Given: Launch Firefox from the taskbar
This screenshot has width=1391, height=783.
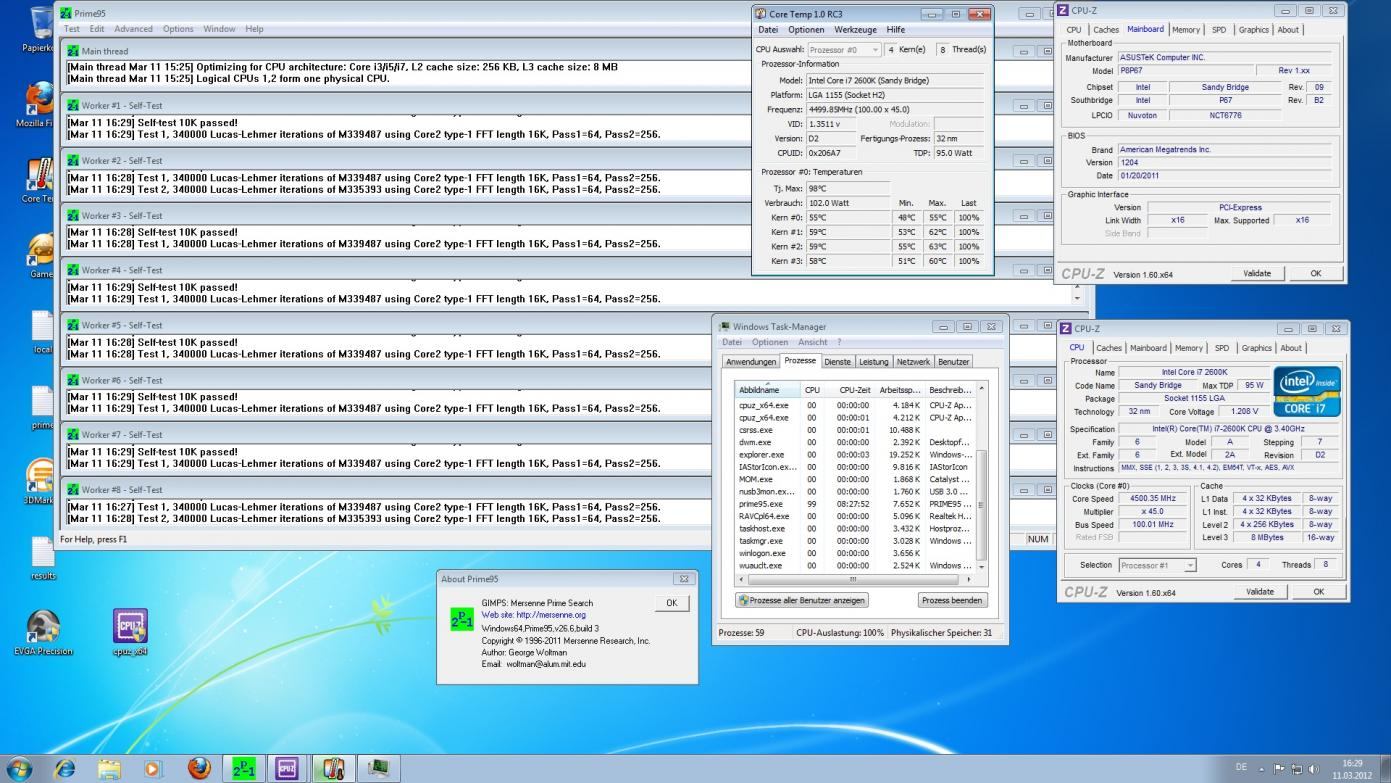Looking at the screenshot, I should tap(199, 768).
